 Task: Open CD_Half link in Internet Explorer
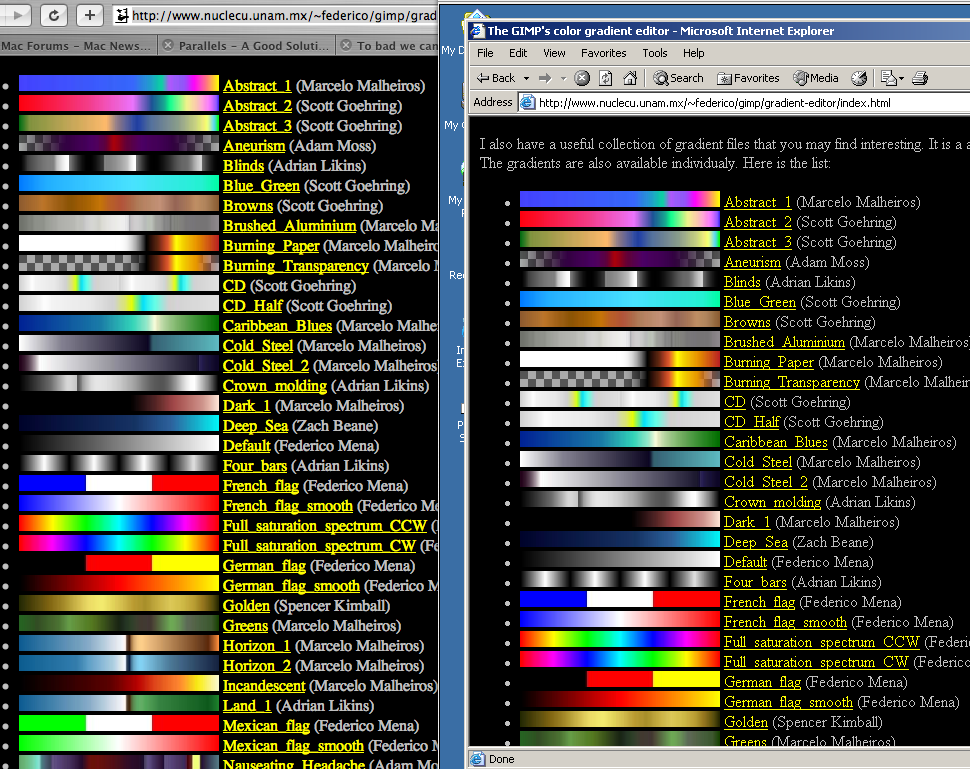(x=752, y=422)
